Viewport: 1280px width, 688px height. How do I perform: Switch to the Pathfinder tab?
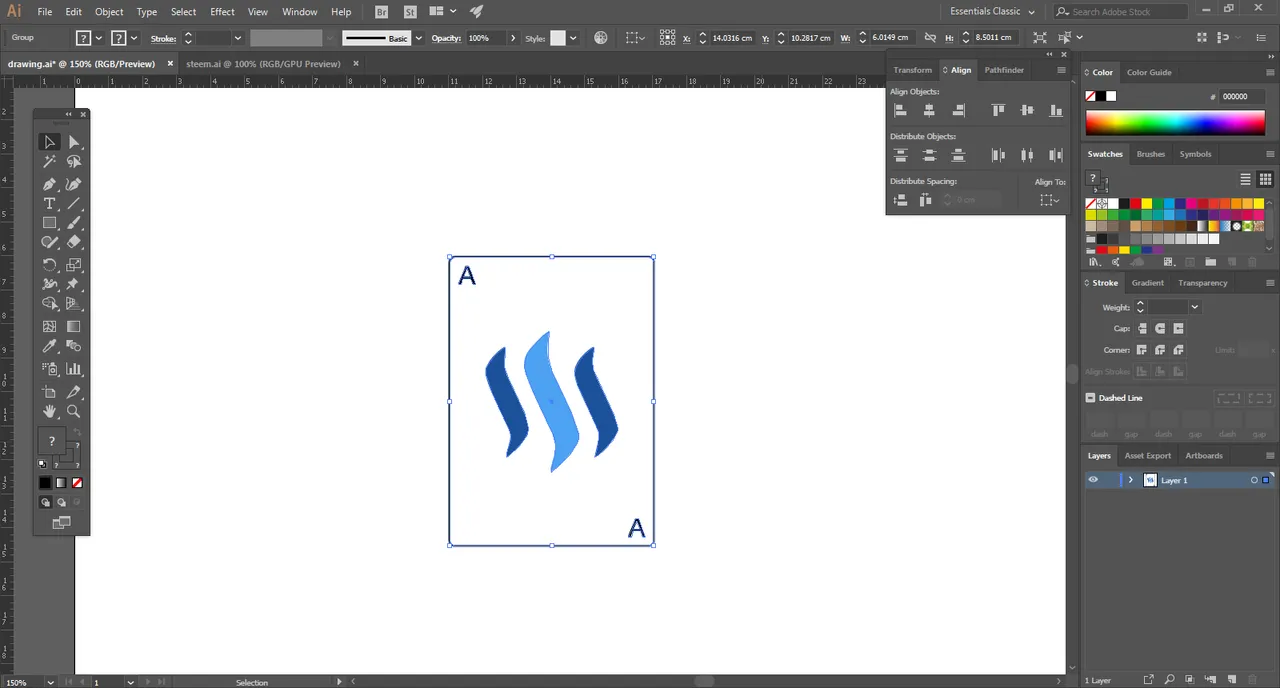(1004, 70)
